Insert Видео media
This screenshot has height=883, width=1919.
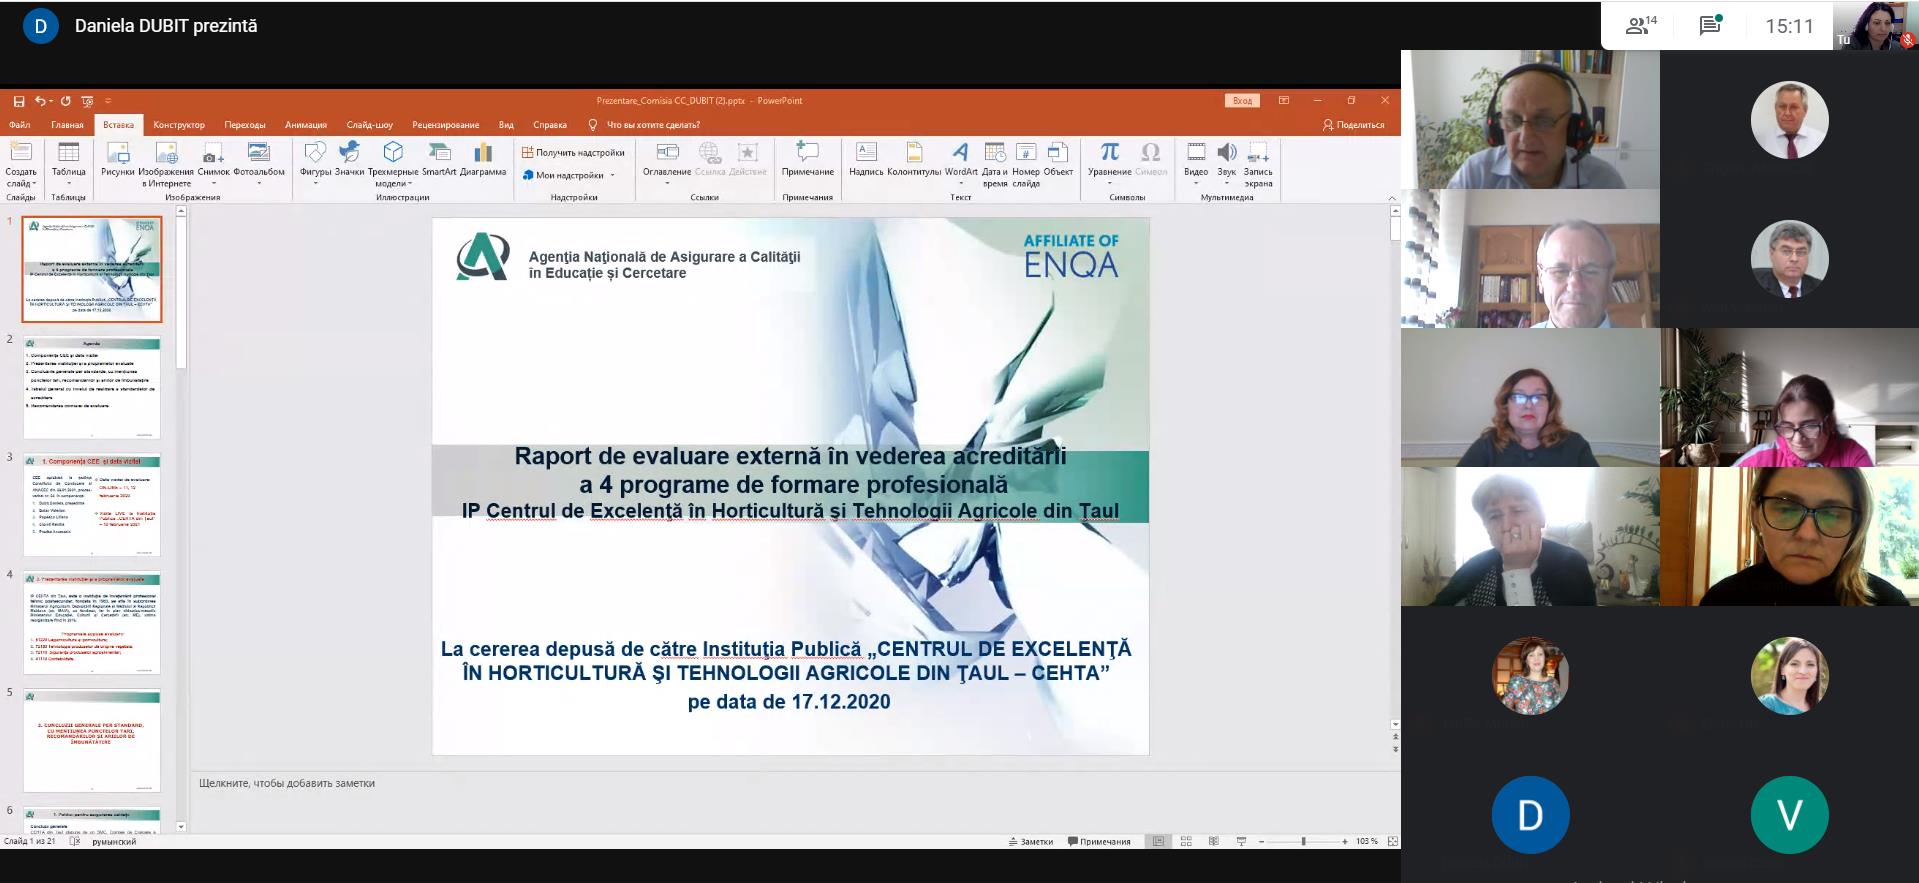(1196, 162)
